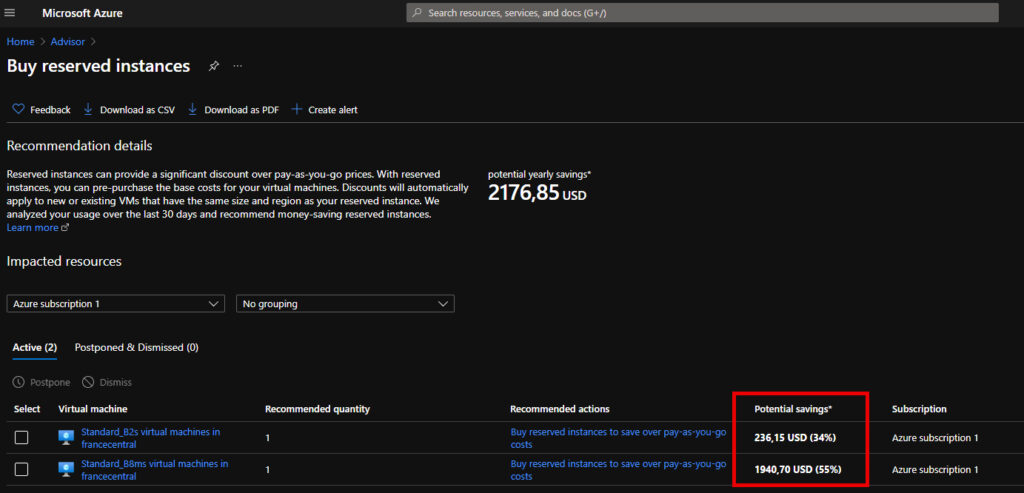This screenshot has height=493, width=1024.
Task: Click the Recommendation details heading
Action: point(79,146)
